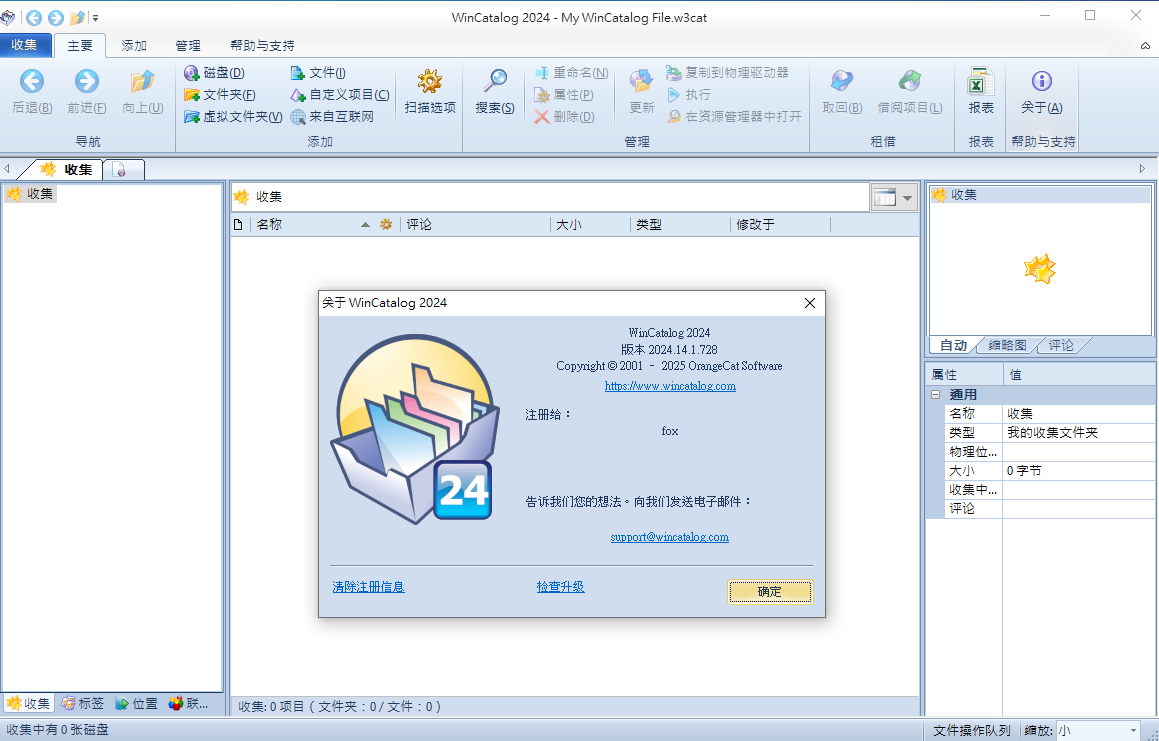
Task: Switch to 位置 tab in left panel
Action: coord(137,703)
